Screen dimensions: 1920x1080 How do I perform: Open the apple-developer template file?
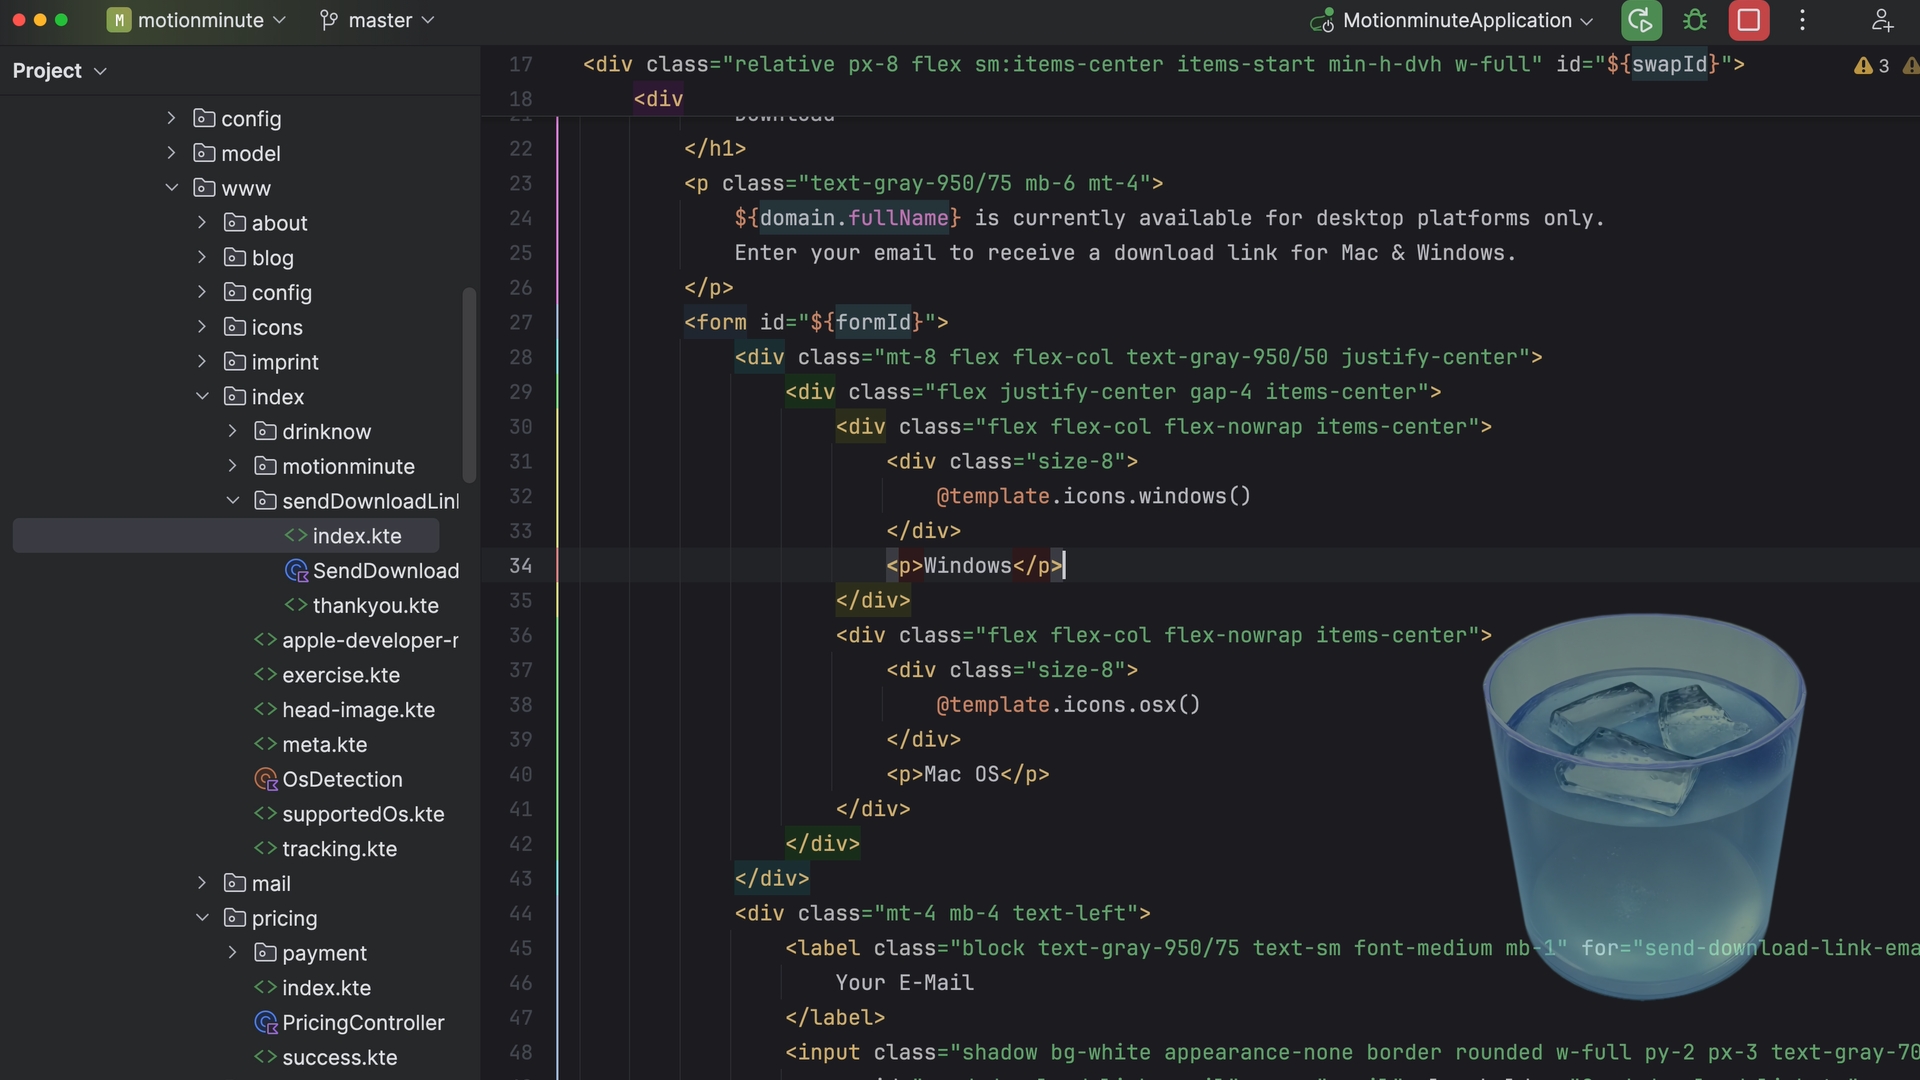[370, 640]
